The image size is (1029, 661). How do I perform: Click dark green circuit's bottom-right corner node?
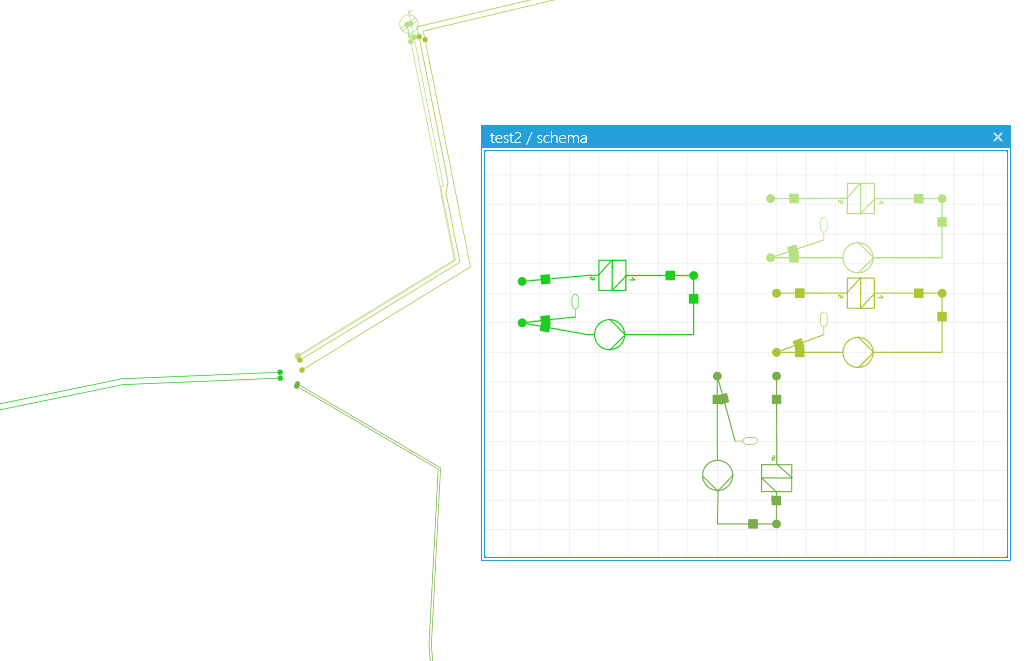(776, 524)
